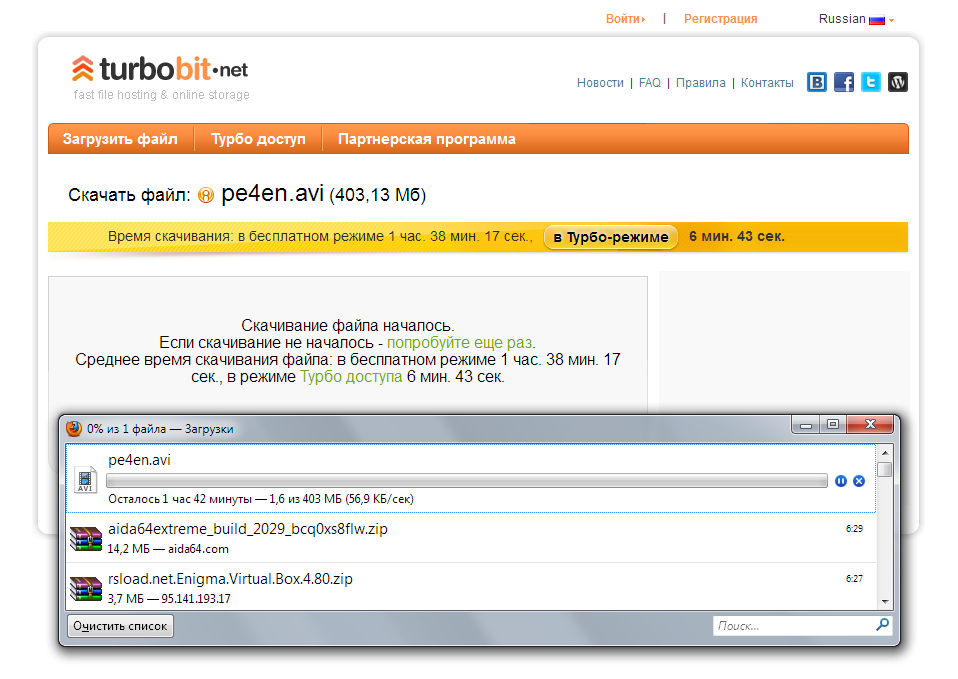Click the попробуйте еще раз link
Viewport: 958px width, 679px height.
pos(461,342)
